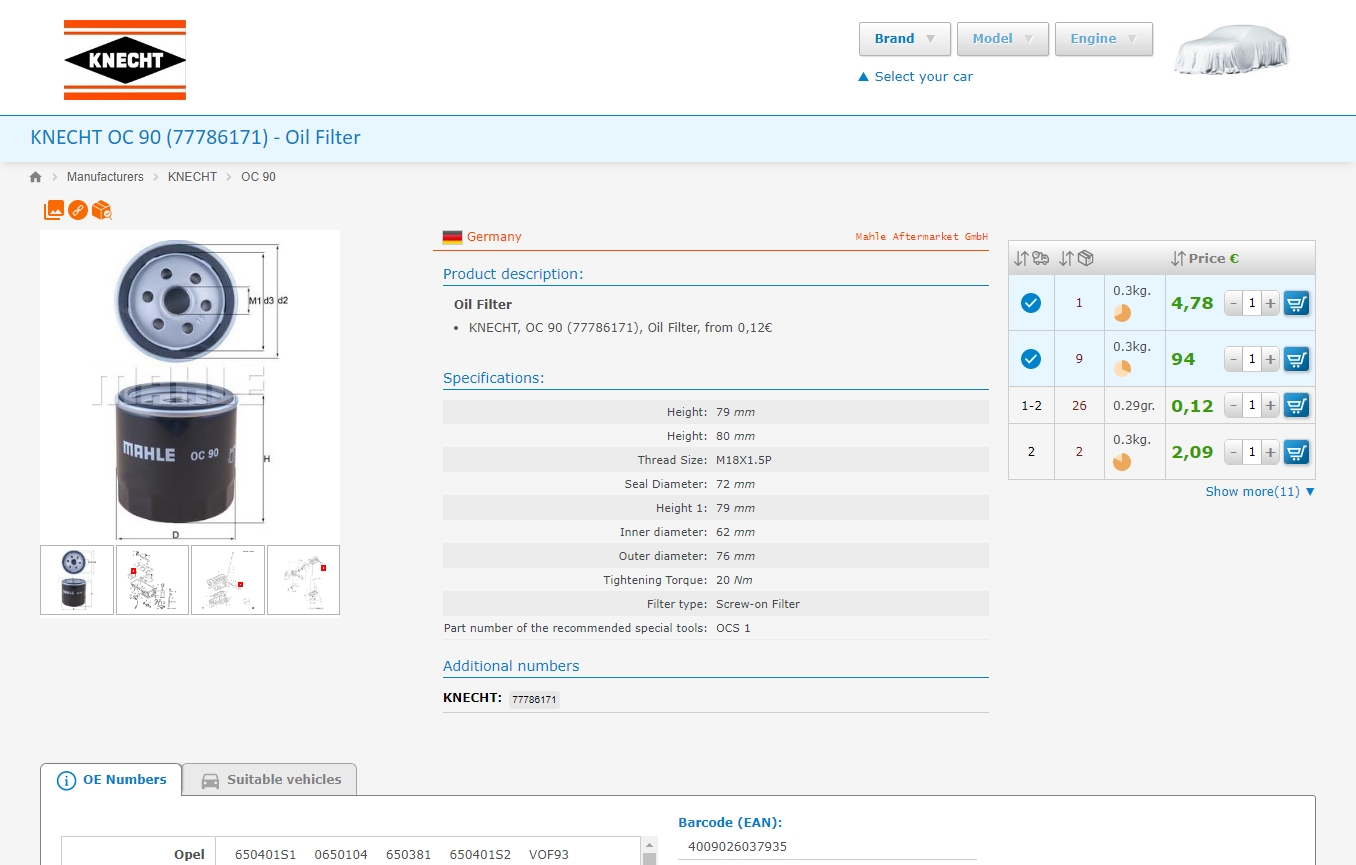Click the OE numbers list scrollbar
The width and height of the screenshot is (1356, 865).
(x=650, y=851)
